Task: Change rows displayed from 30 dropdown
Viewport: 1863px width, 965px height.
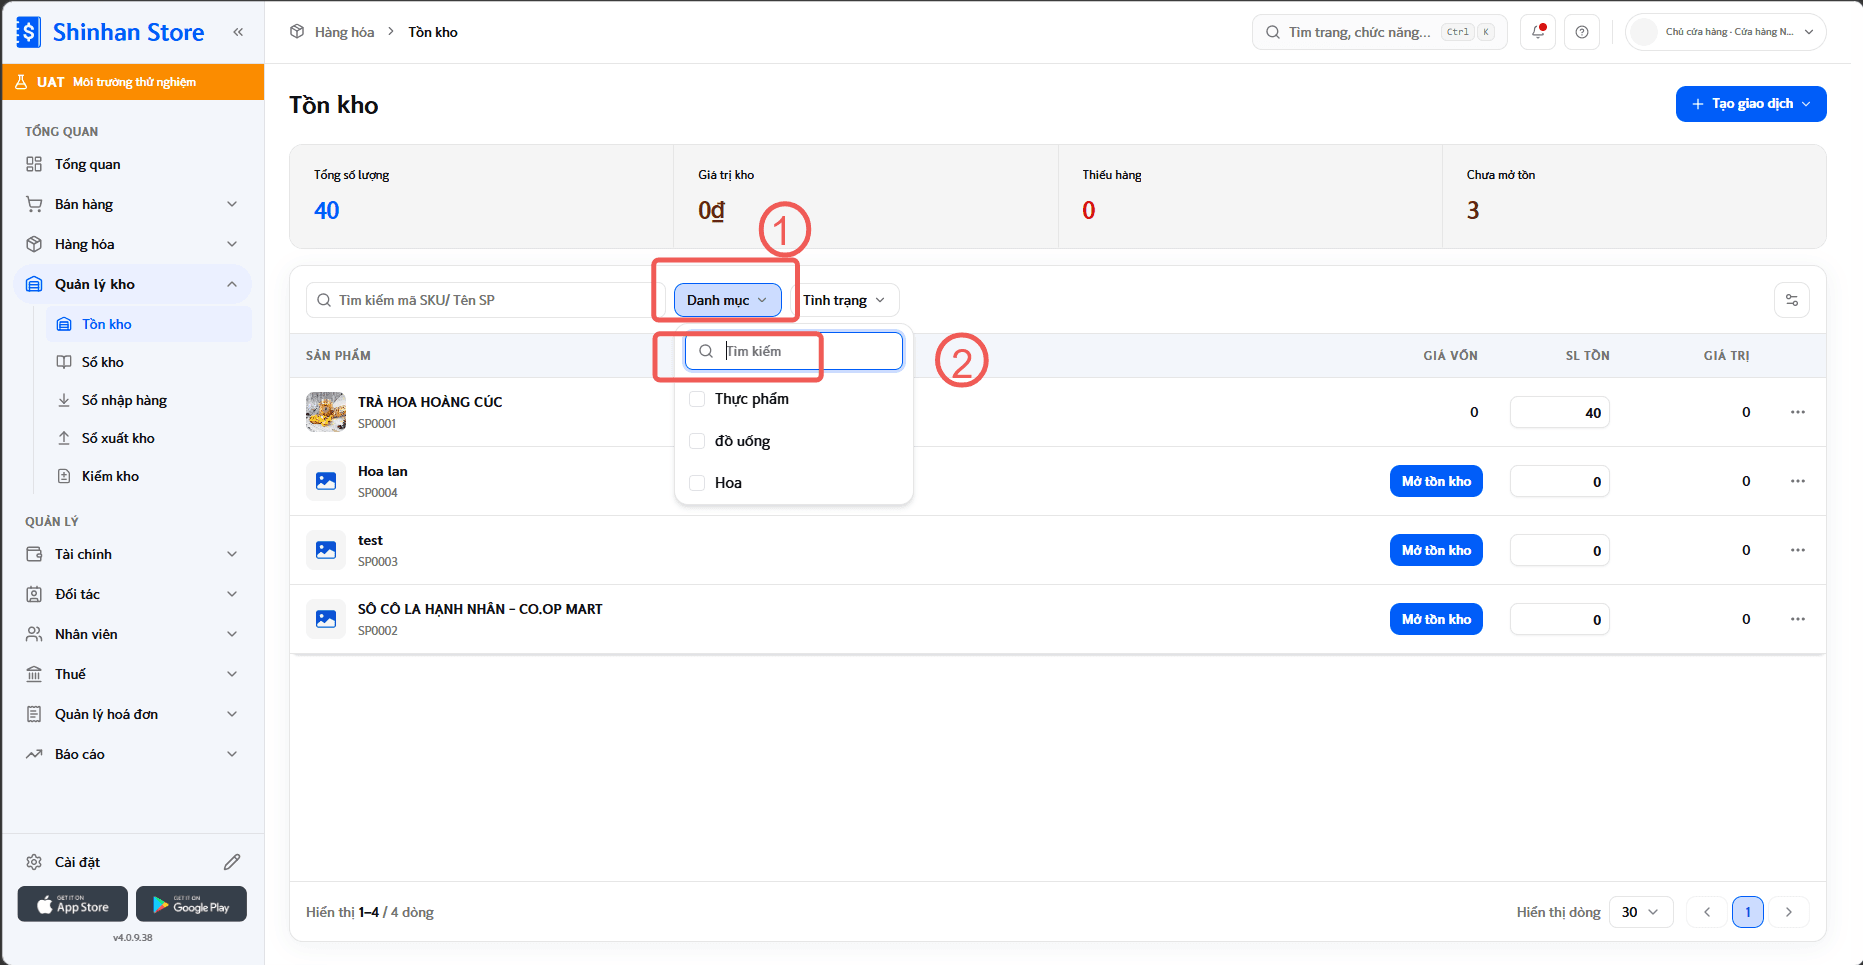Action: pos(1641,912)
